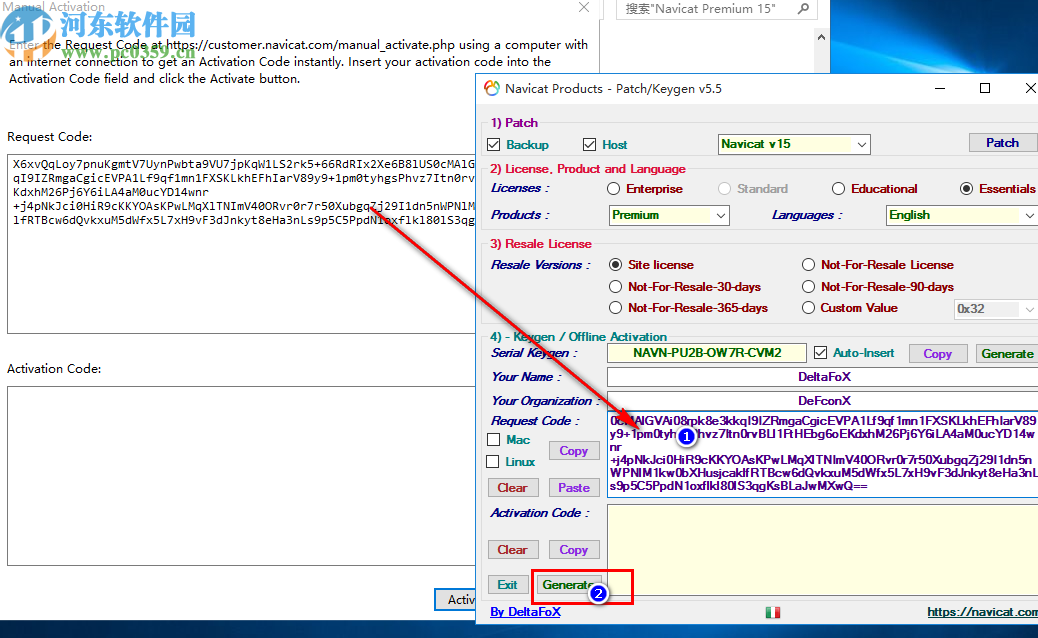The width and height of the screenshot is (1038, 638).
Task: Toggle the Host checkbox
Action: 589,144
